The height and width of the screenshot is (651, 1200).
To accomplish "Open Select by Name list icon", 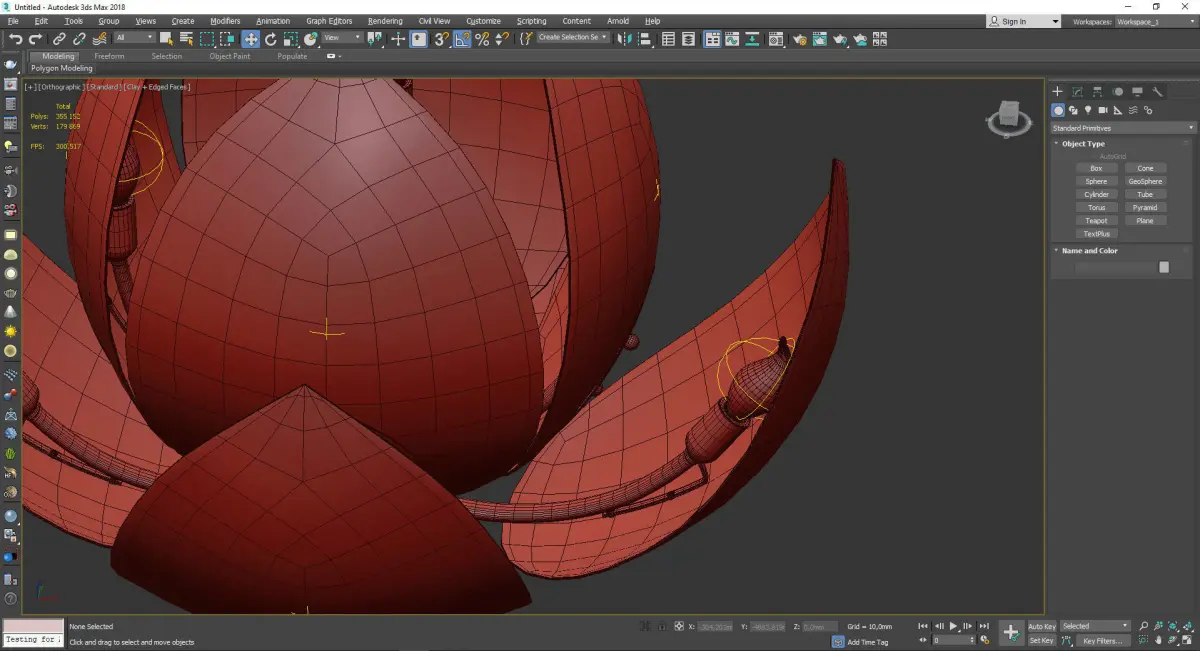I will pos(186,39).
